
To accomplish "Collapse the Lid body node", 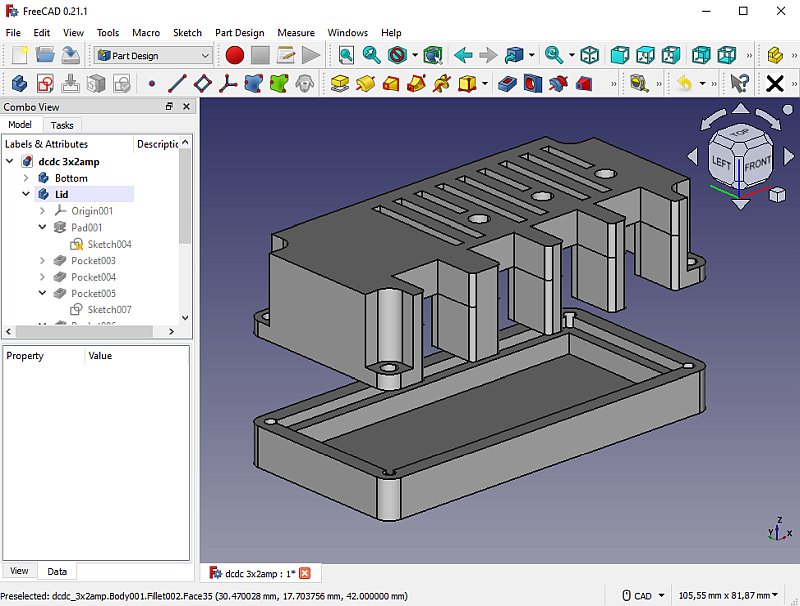I will click(26, 194).
